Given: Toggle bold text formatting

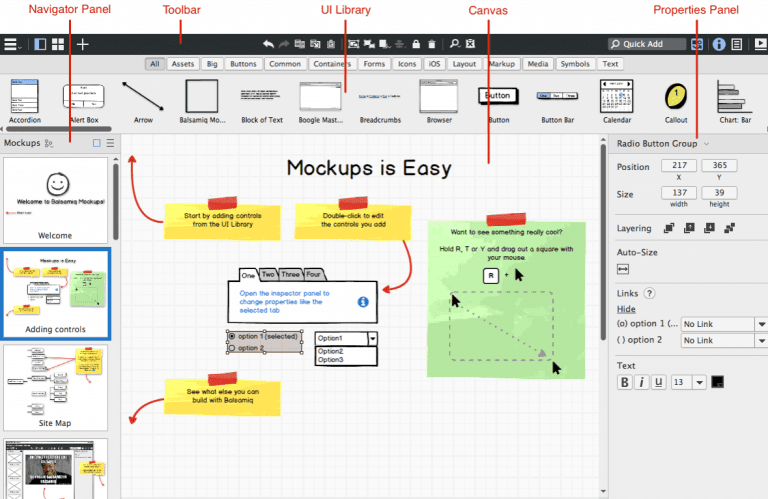Looking at the screenshot, I should click(625, 382).
